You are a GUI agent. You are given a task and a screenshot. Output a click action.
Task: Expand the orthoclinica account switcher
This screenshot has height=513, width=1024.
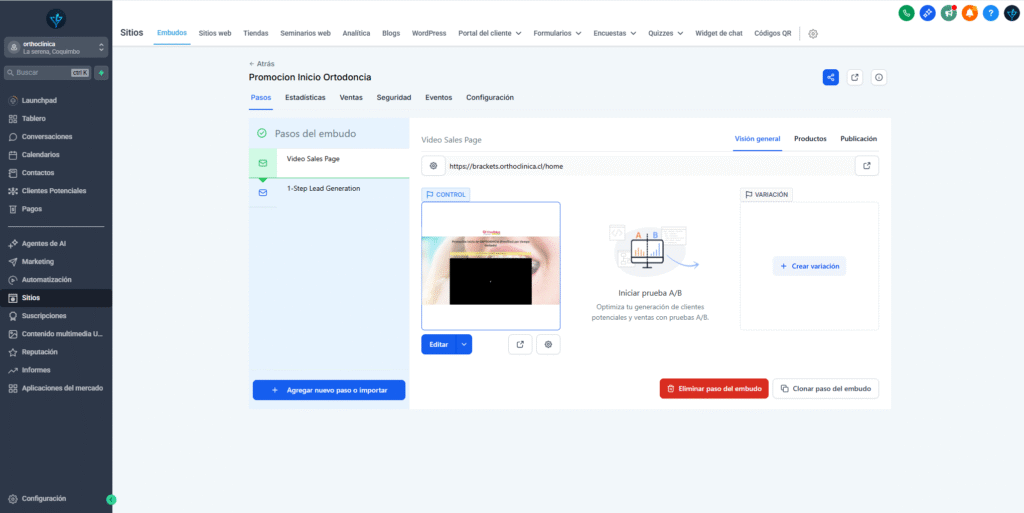(x=56, y=48)
